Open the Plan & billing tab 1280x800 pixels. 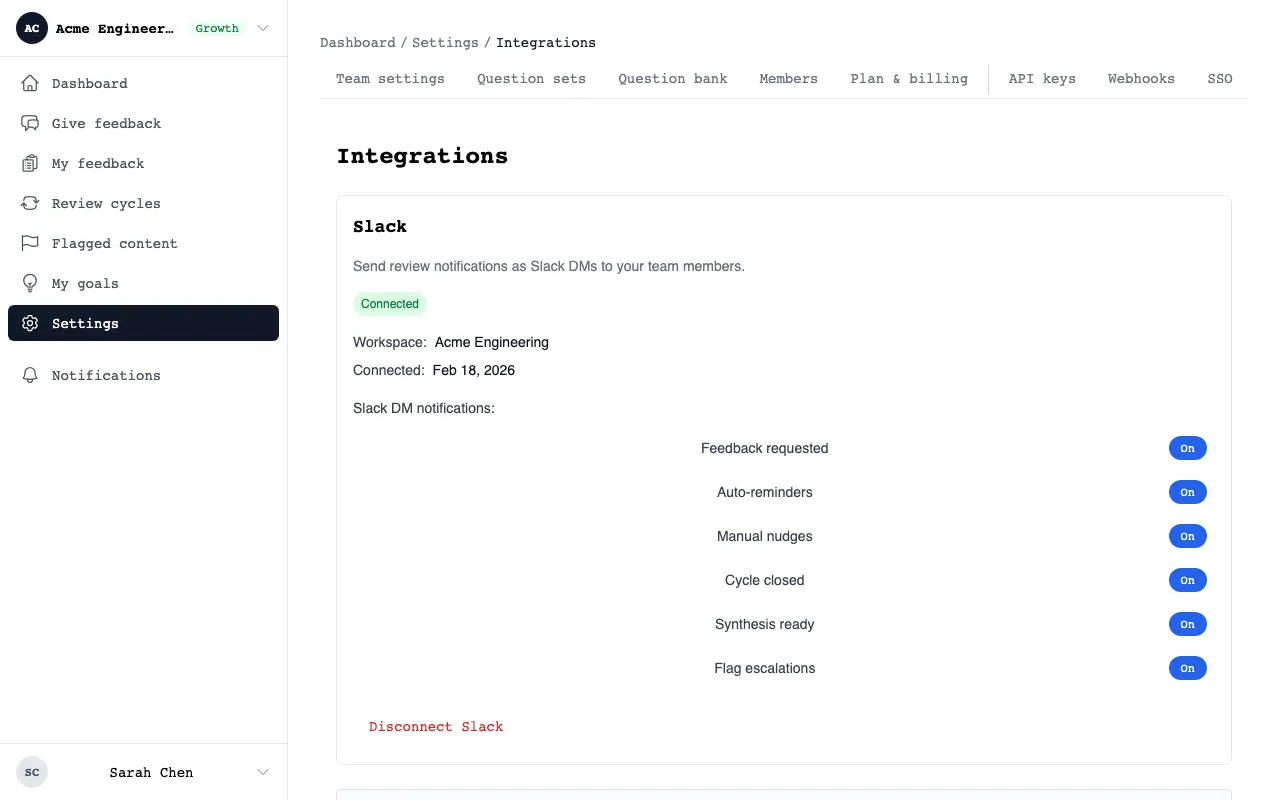point(909,78)
